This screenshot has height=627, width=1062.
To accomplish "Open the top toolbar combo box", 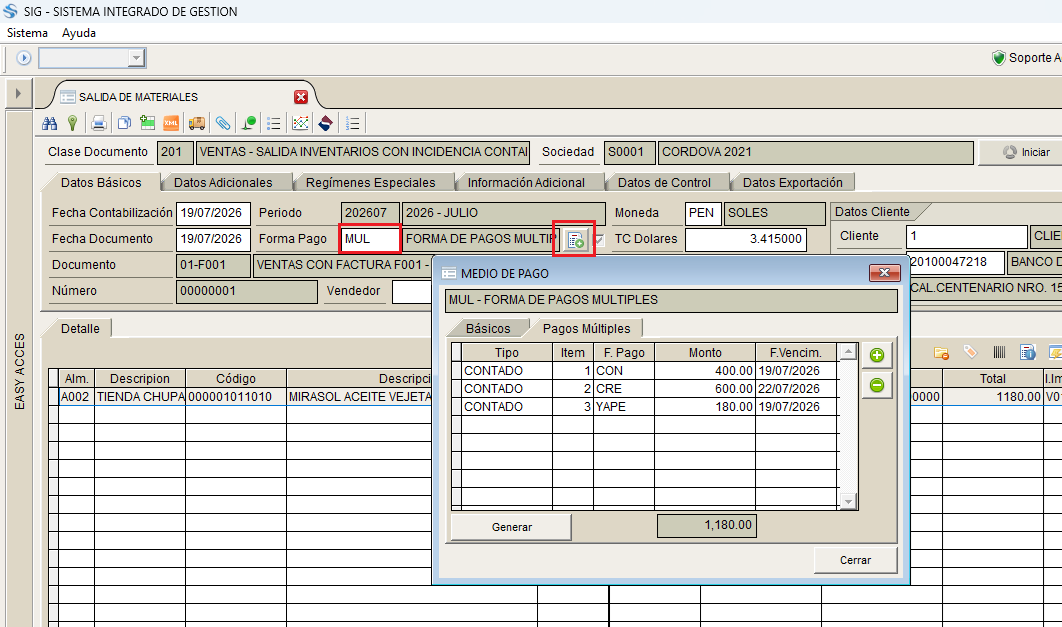I will (x=92, y=58).
